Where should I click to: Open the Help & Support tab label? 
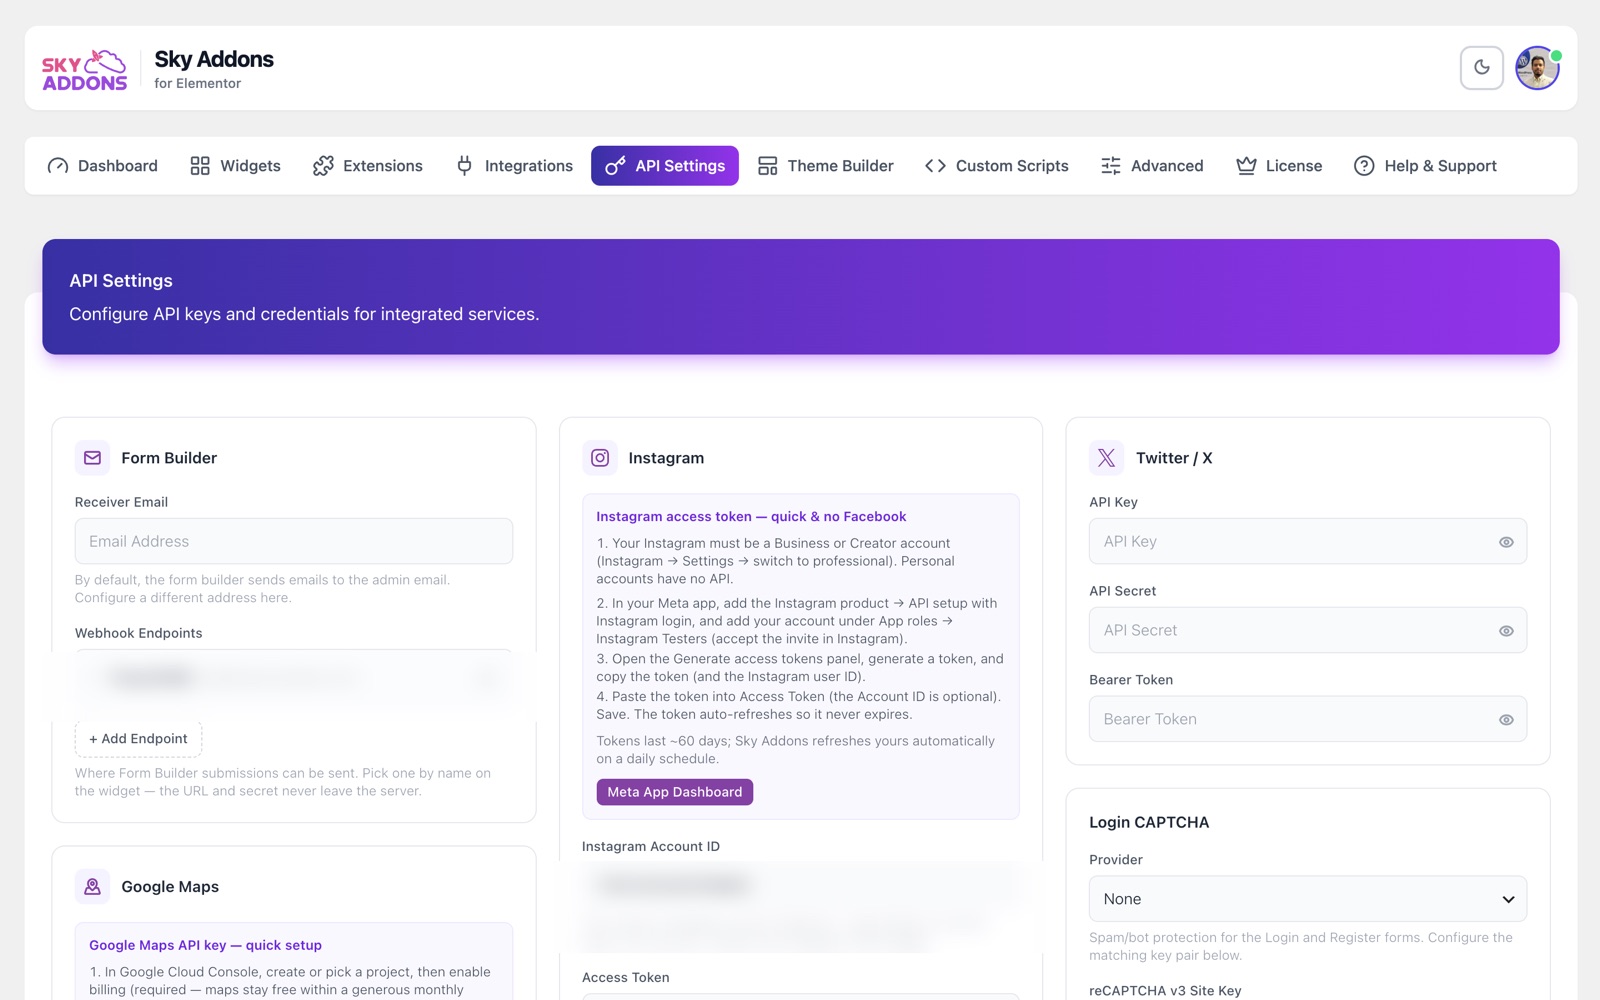click(x=1440, y=166)
